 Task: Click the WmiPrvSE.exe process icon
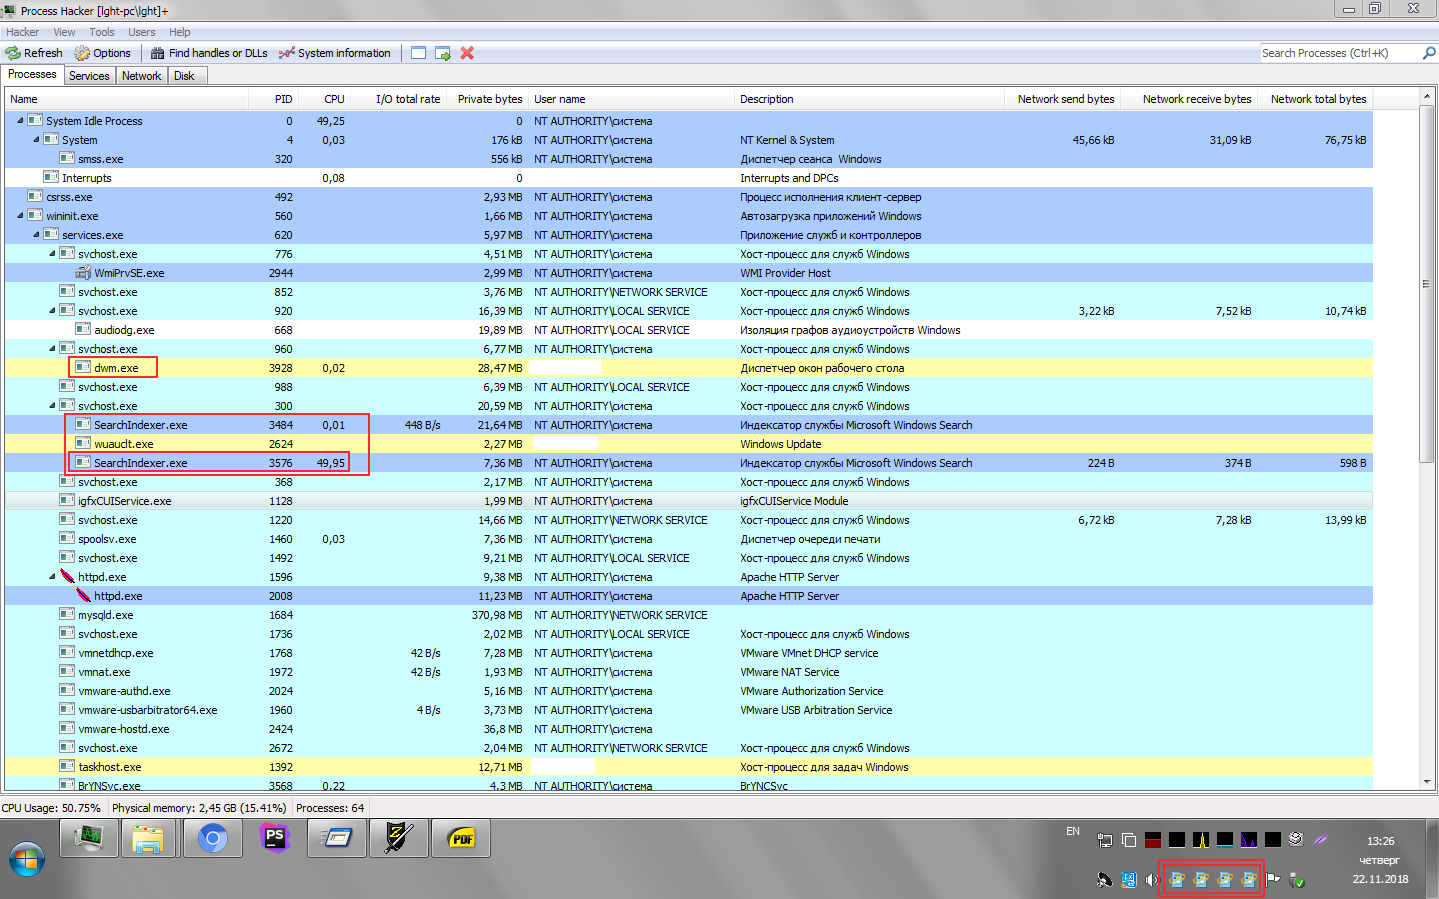click(x=83, y=272)
